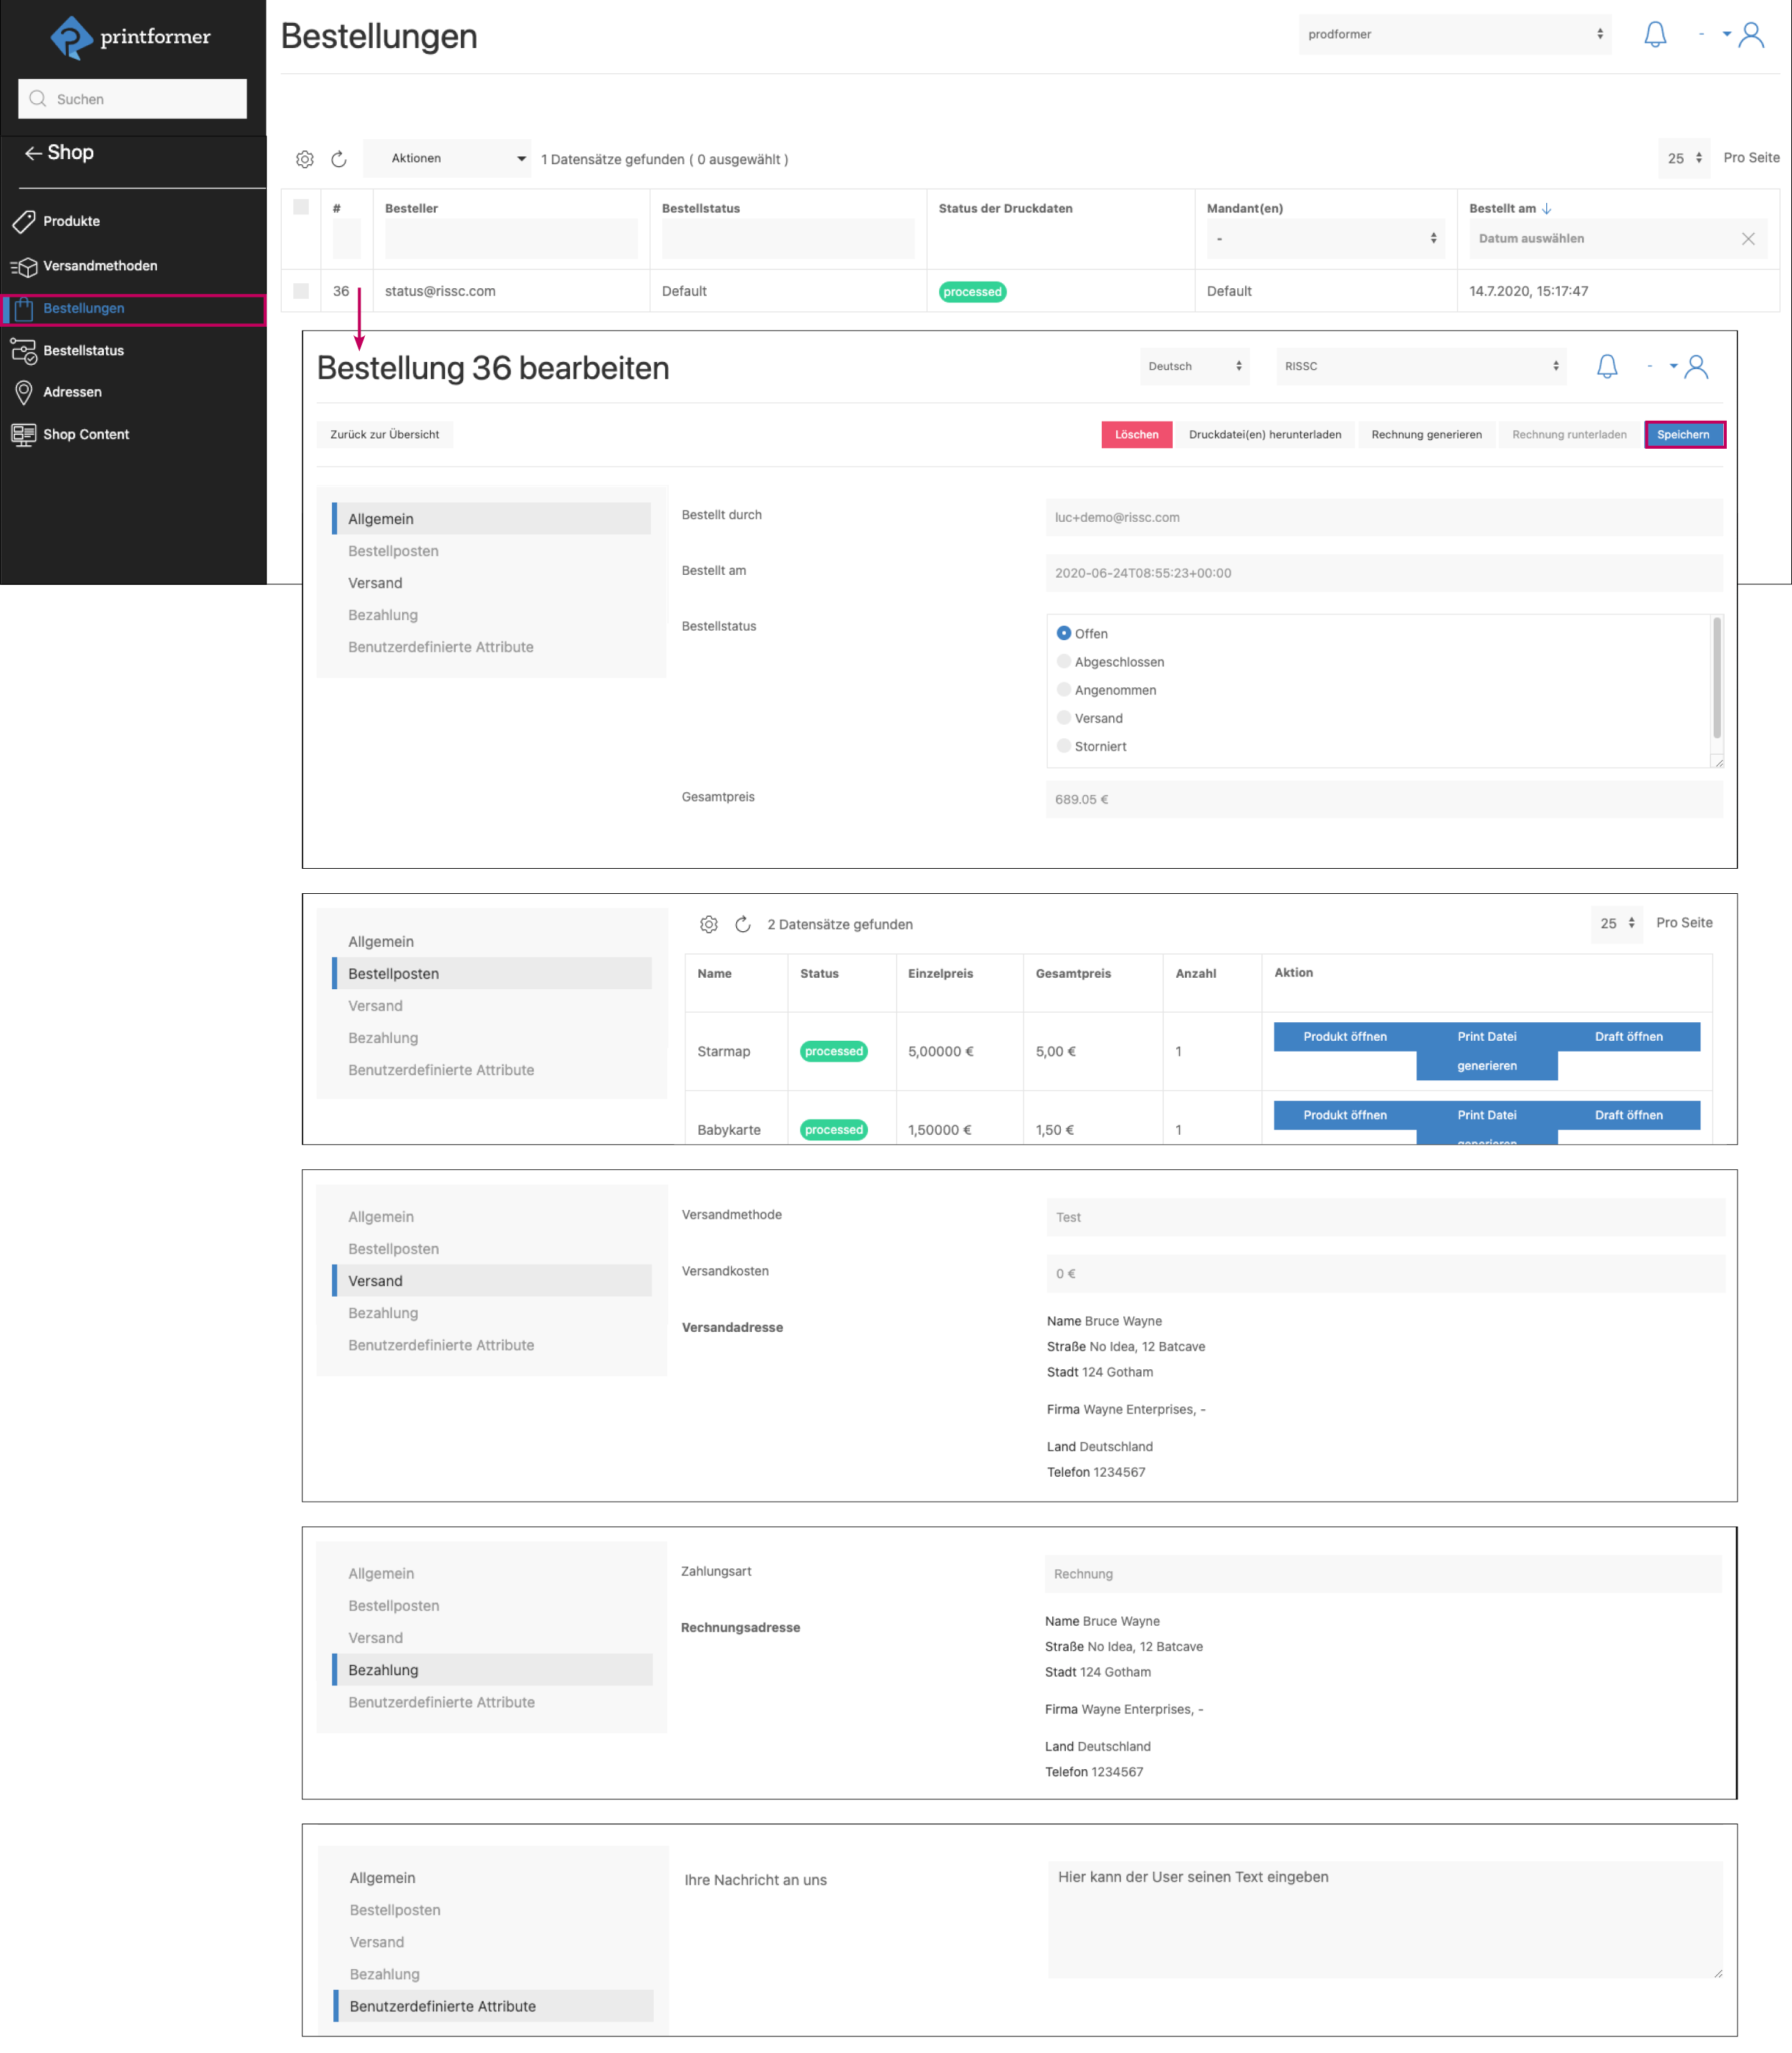
Task: Click the red Löschen button
Action: 1136,435
